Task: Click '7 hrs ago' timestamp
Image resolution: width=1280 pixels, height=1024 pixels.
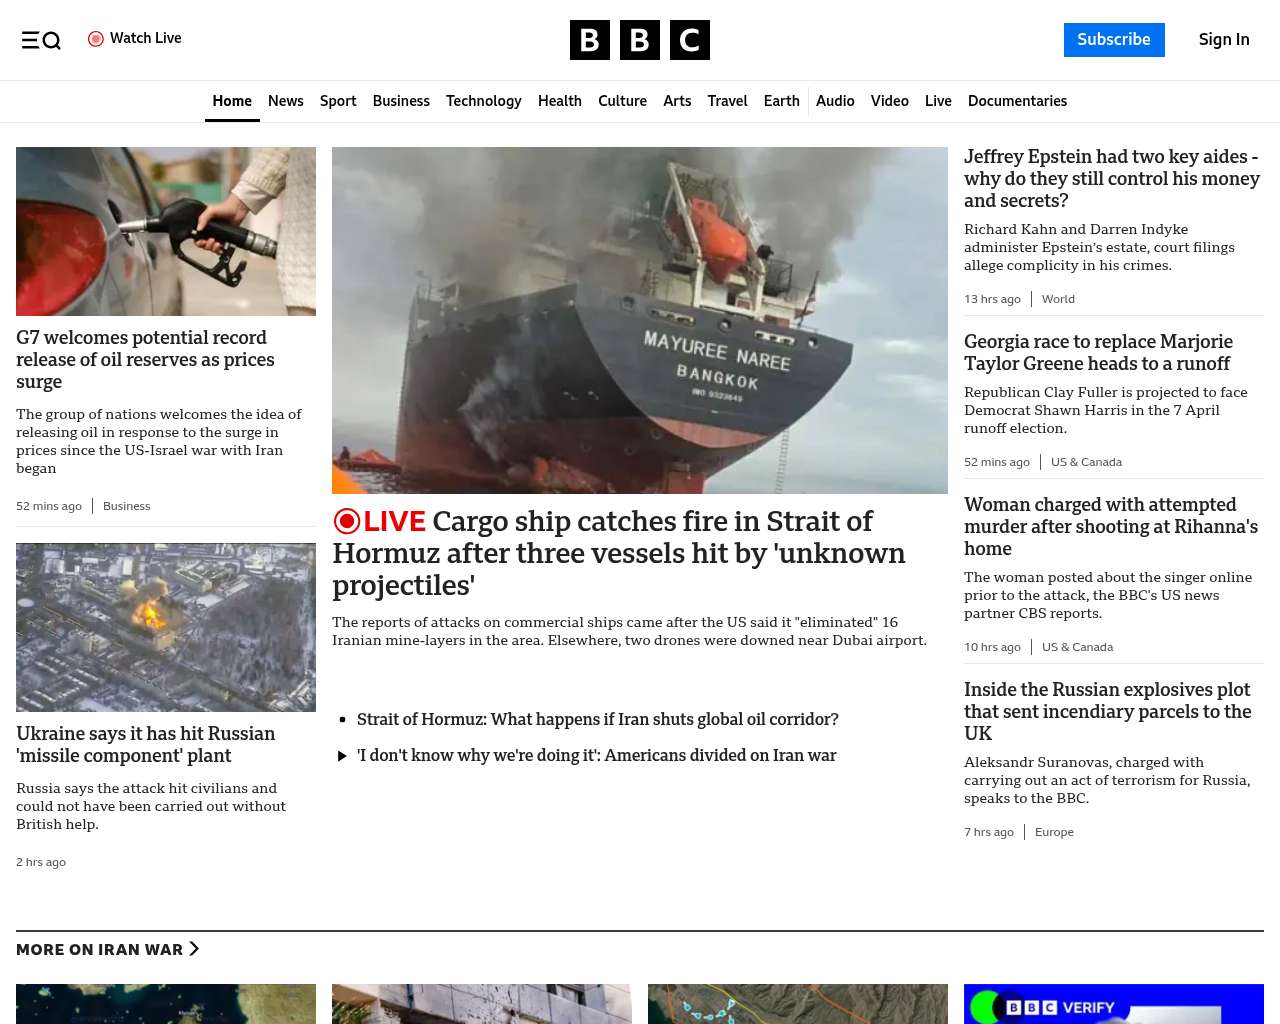Action: coord(989,832)
